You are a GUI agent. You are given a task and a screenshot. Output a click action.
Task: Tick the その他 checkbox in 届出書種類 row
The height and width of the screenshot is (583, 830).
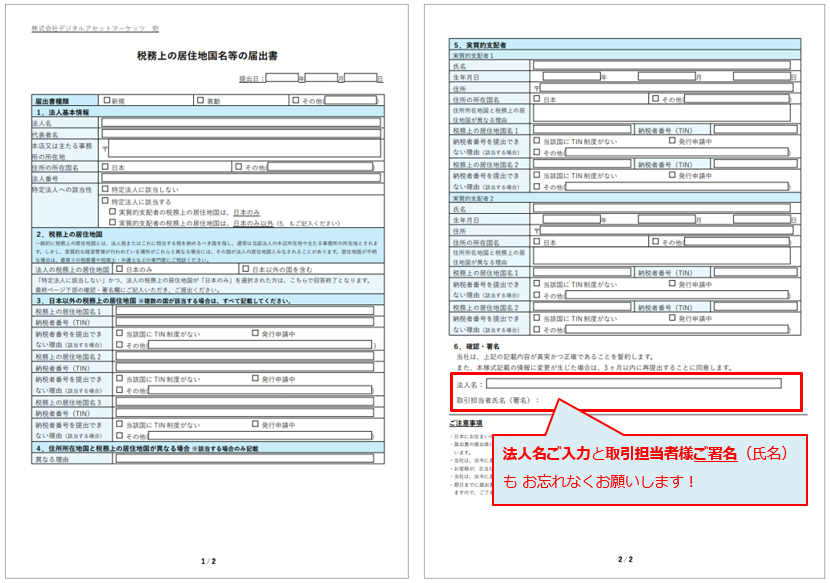click(296, 100)
